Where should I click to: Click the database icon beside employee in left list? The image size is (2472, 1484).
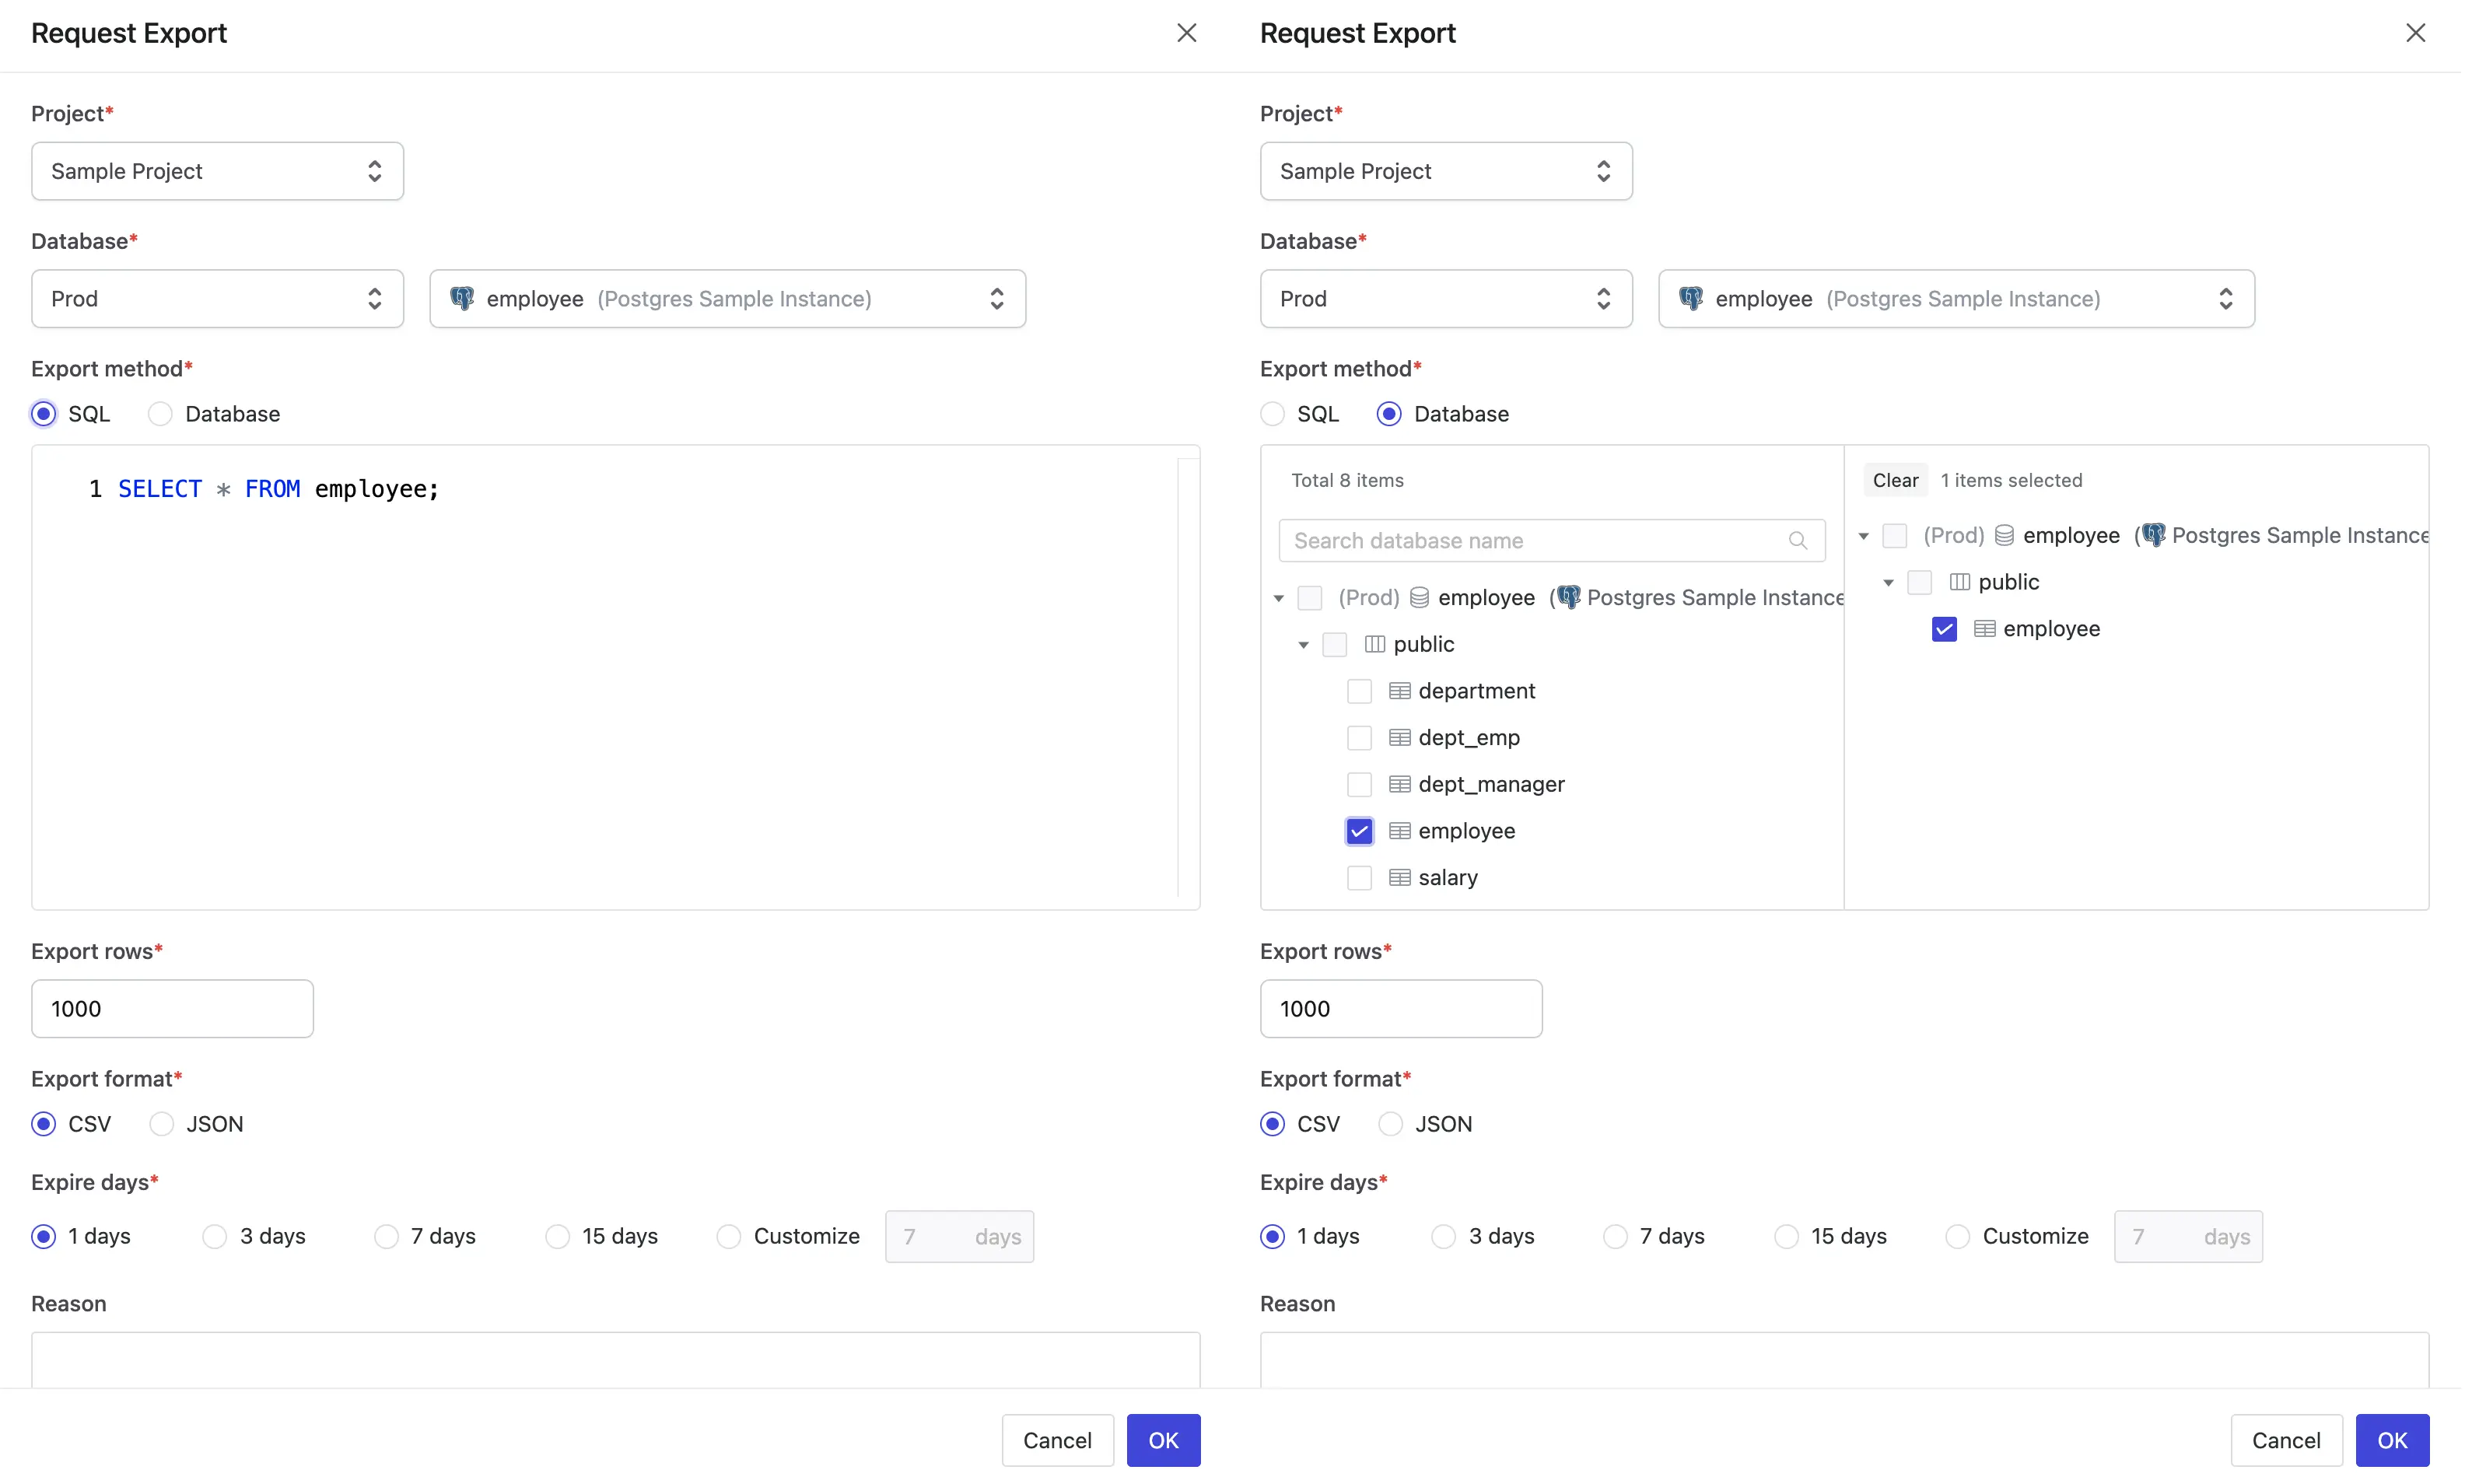(x=1419, y=598)
